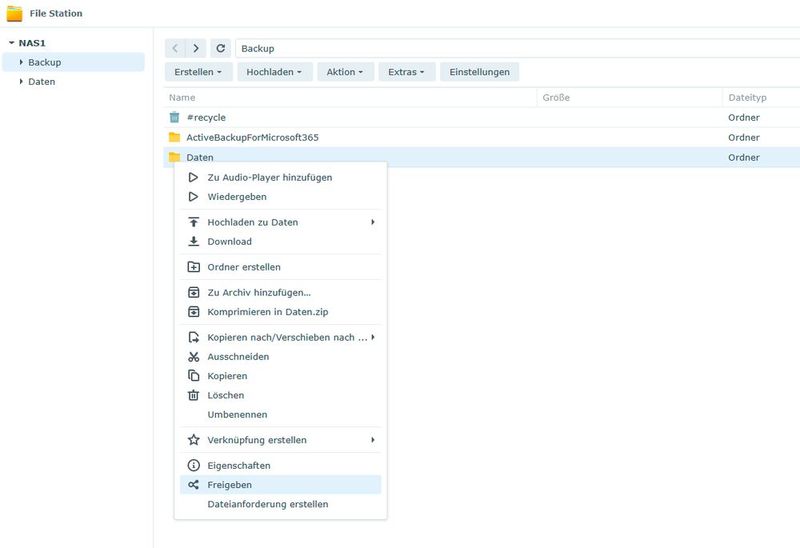Expand the Backup tree node arrow
Viewport: 800px width, 548px height.
21,62
